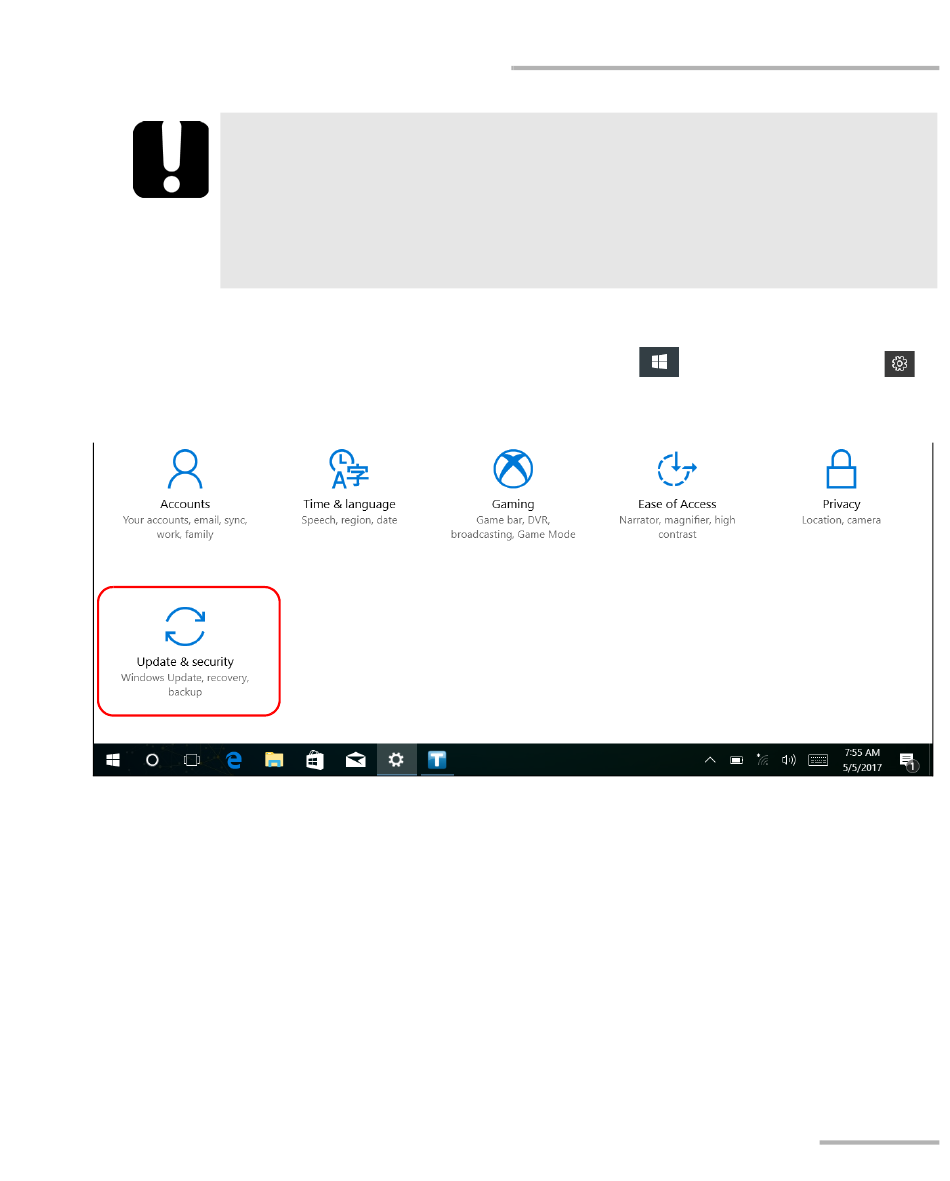
Task: Open File Explorer from the taskbar
Action: point(274,760)
